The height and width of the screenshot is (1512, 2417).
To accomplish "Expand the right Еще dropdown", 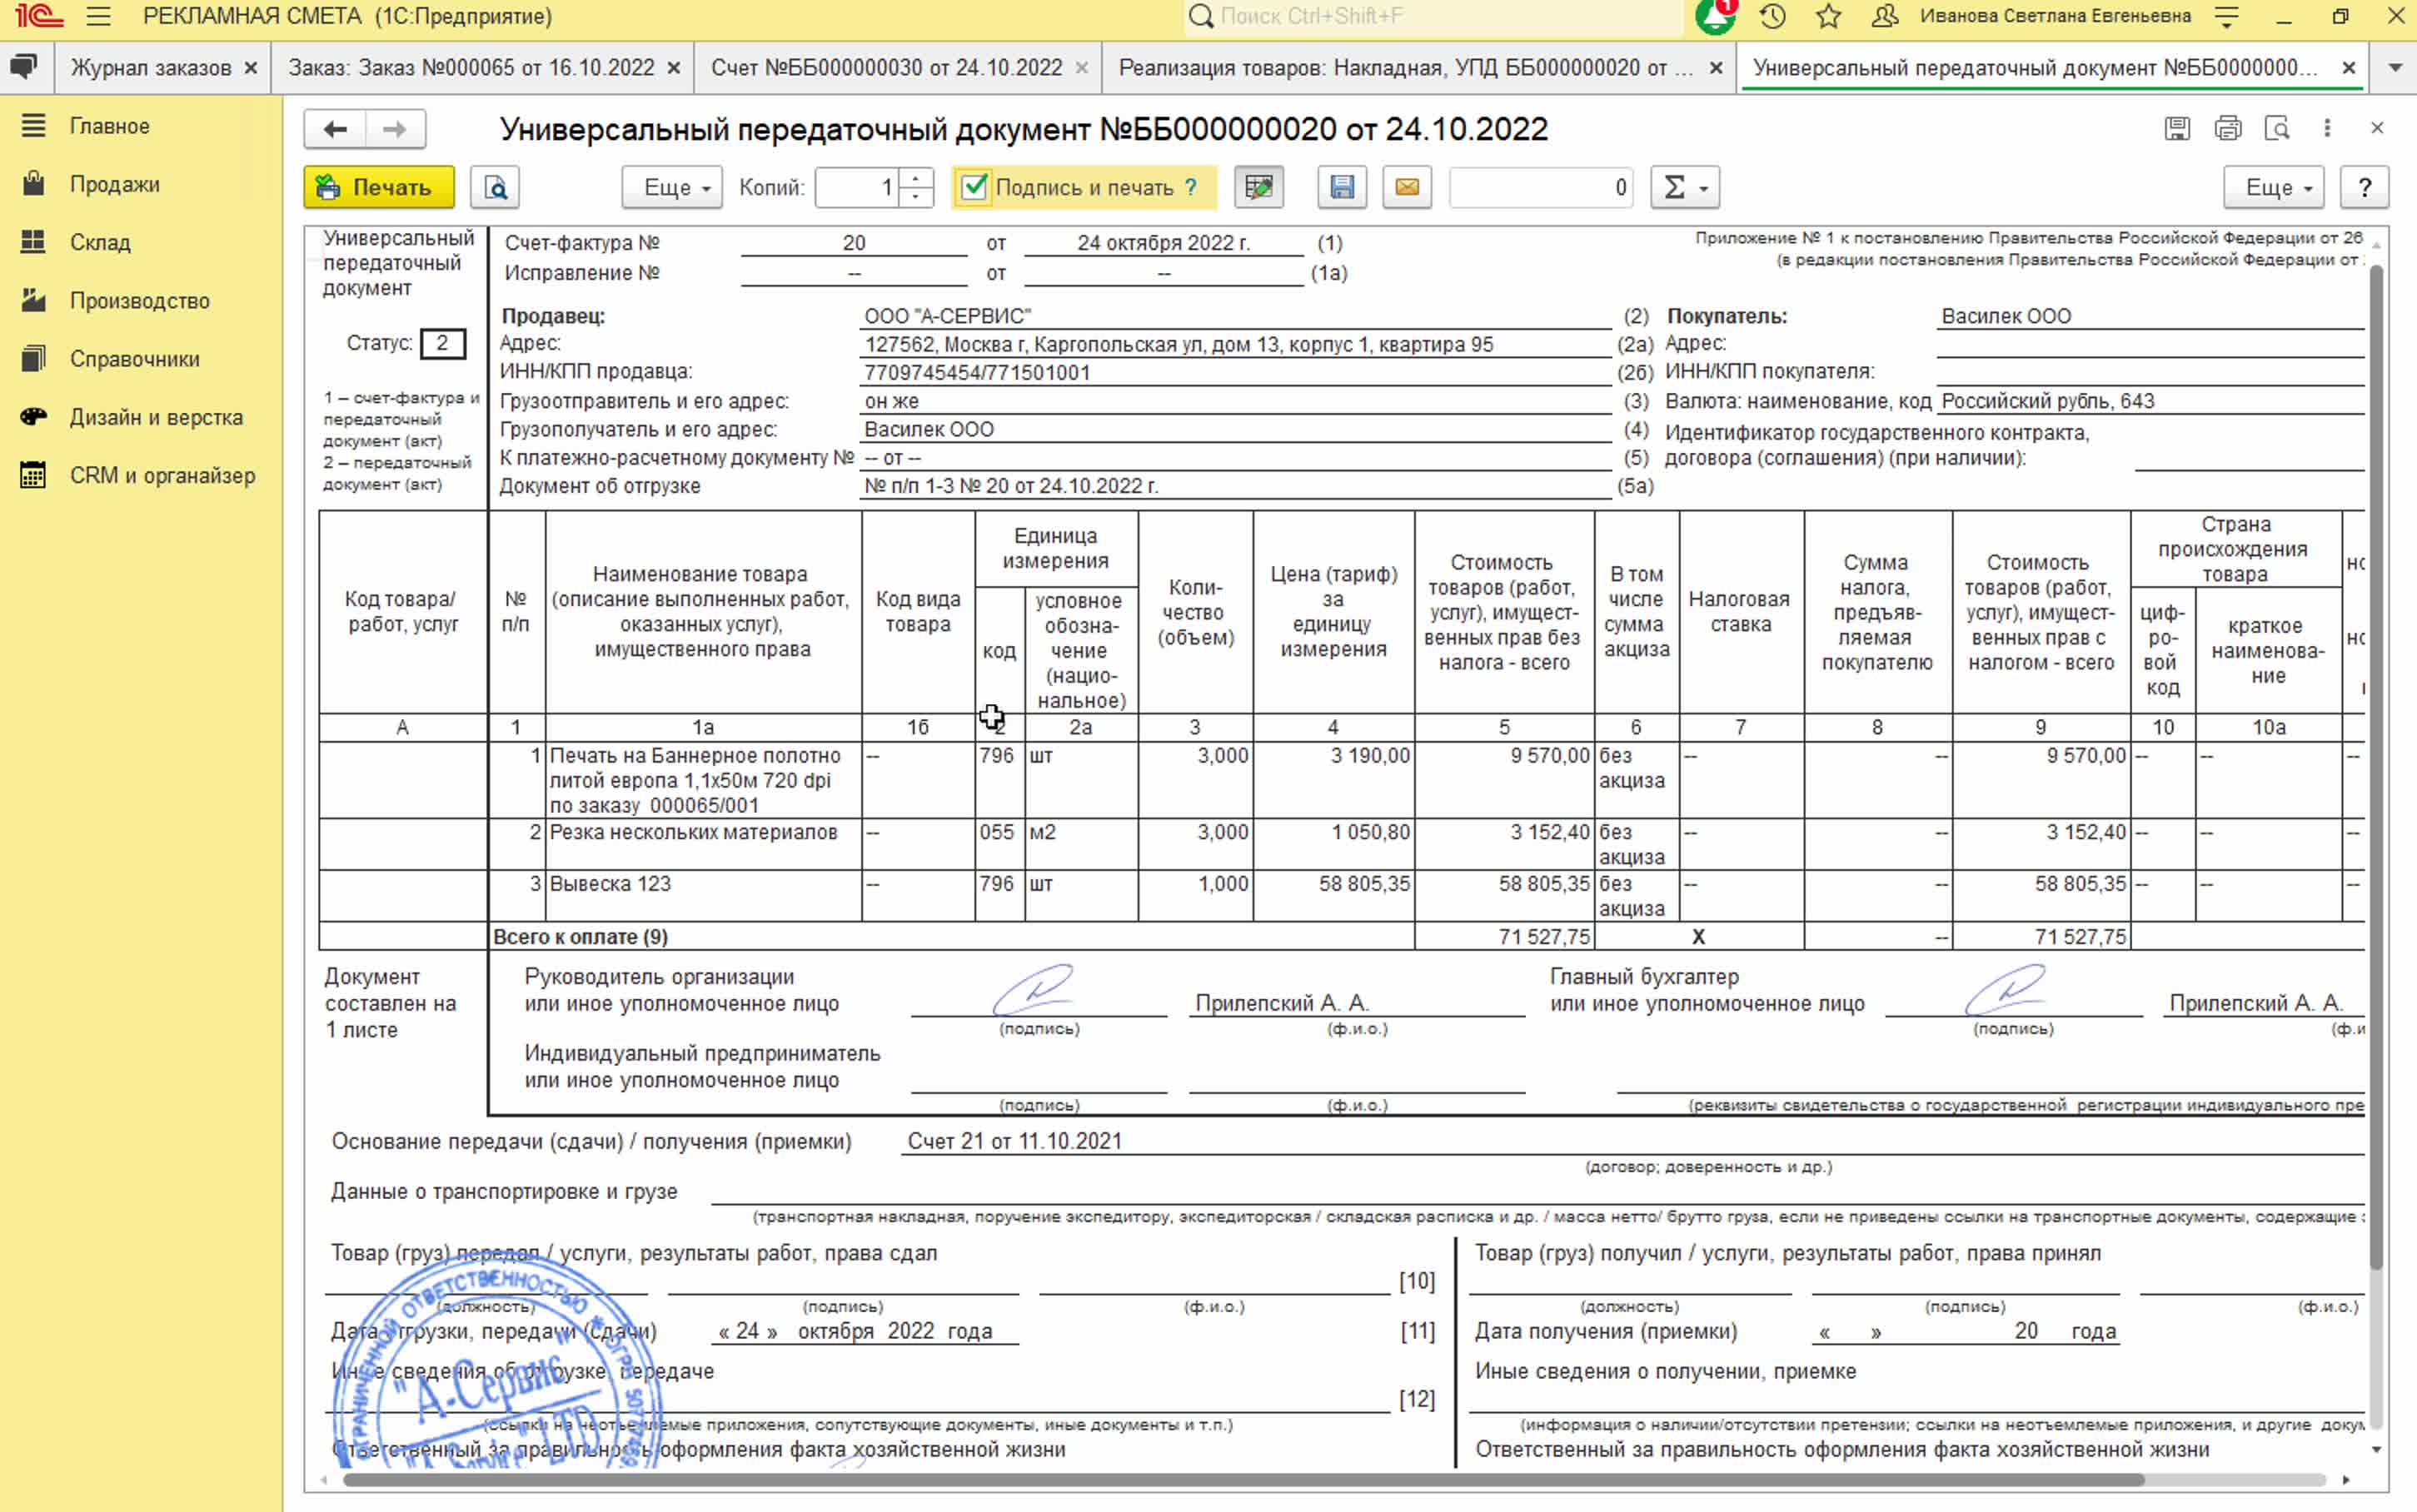I will [x=2273, y=187].
